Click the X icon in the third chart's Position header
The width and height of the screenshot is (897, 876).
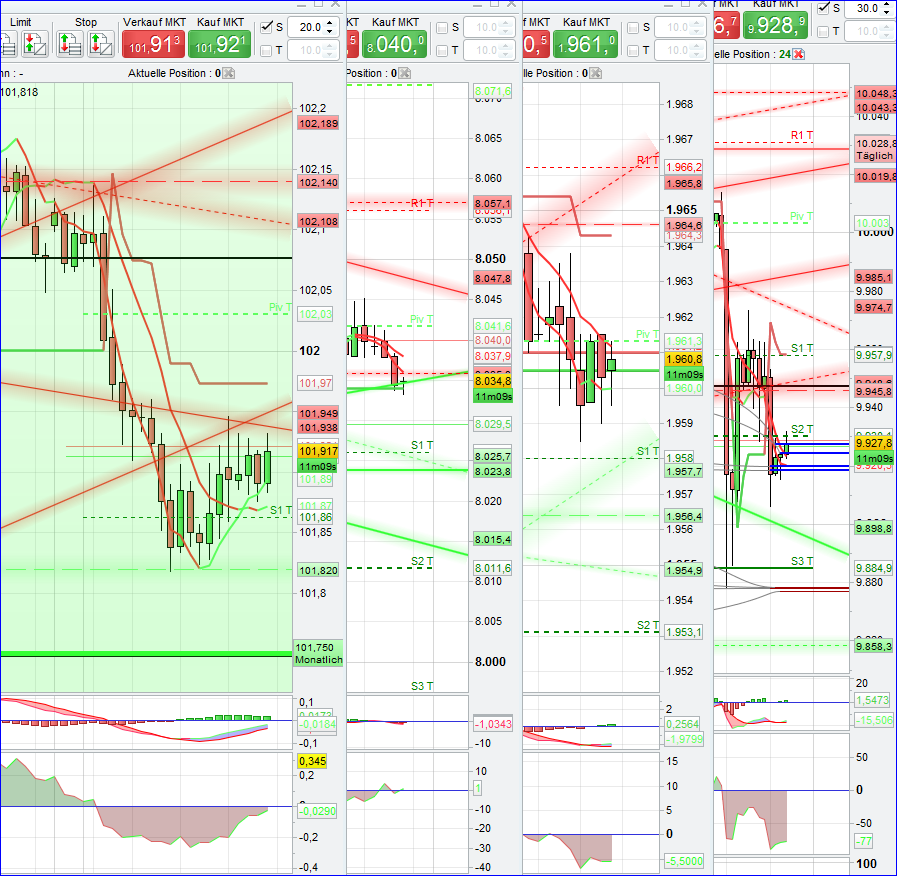coord(594,73)
